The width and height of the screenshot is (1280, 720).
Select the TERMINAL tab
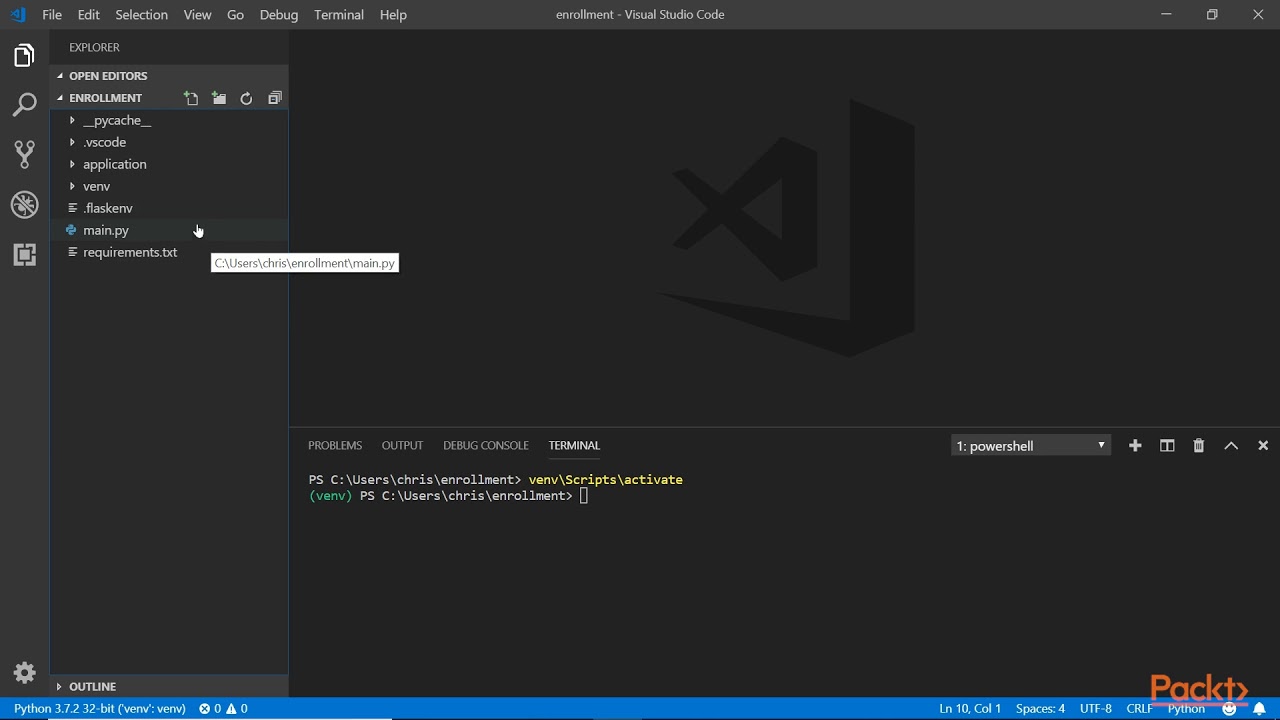point(574,446)
